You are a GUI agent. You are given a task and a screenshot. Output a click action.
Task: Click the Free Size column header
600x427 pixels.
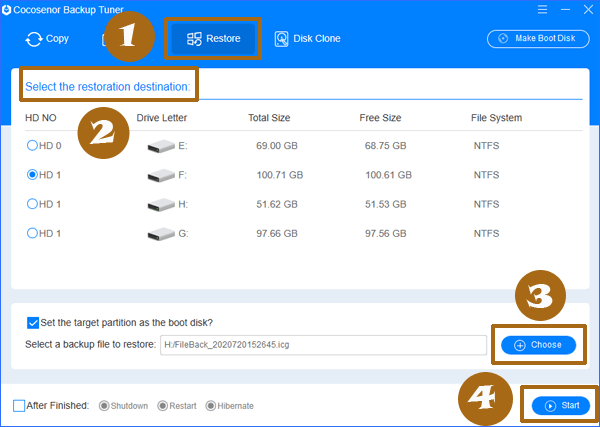tap(380, 118)
